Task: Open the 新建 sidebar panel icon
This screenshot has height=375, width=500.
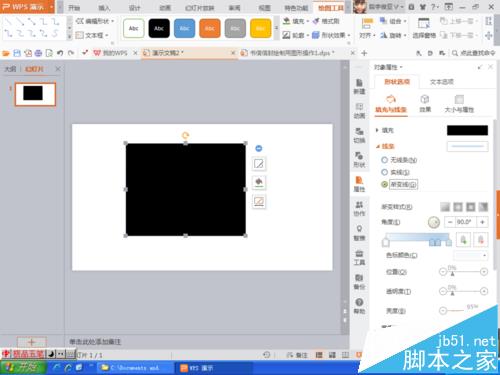Action: (359, 86)
